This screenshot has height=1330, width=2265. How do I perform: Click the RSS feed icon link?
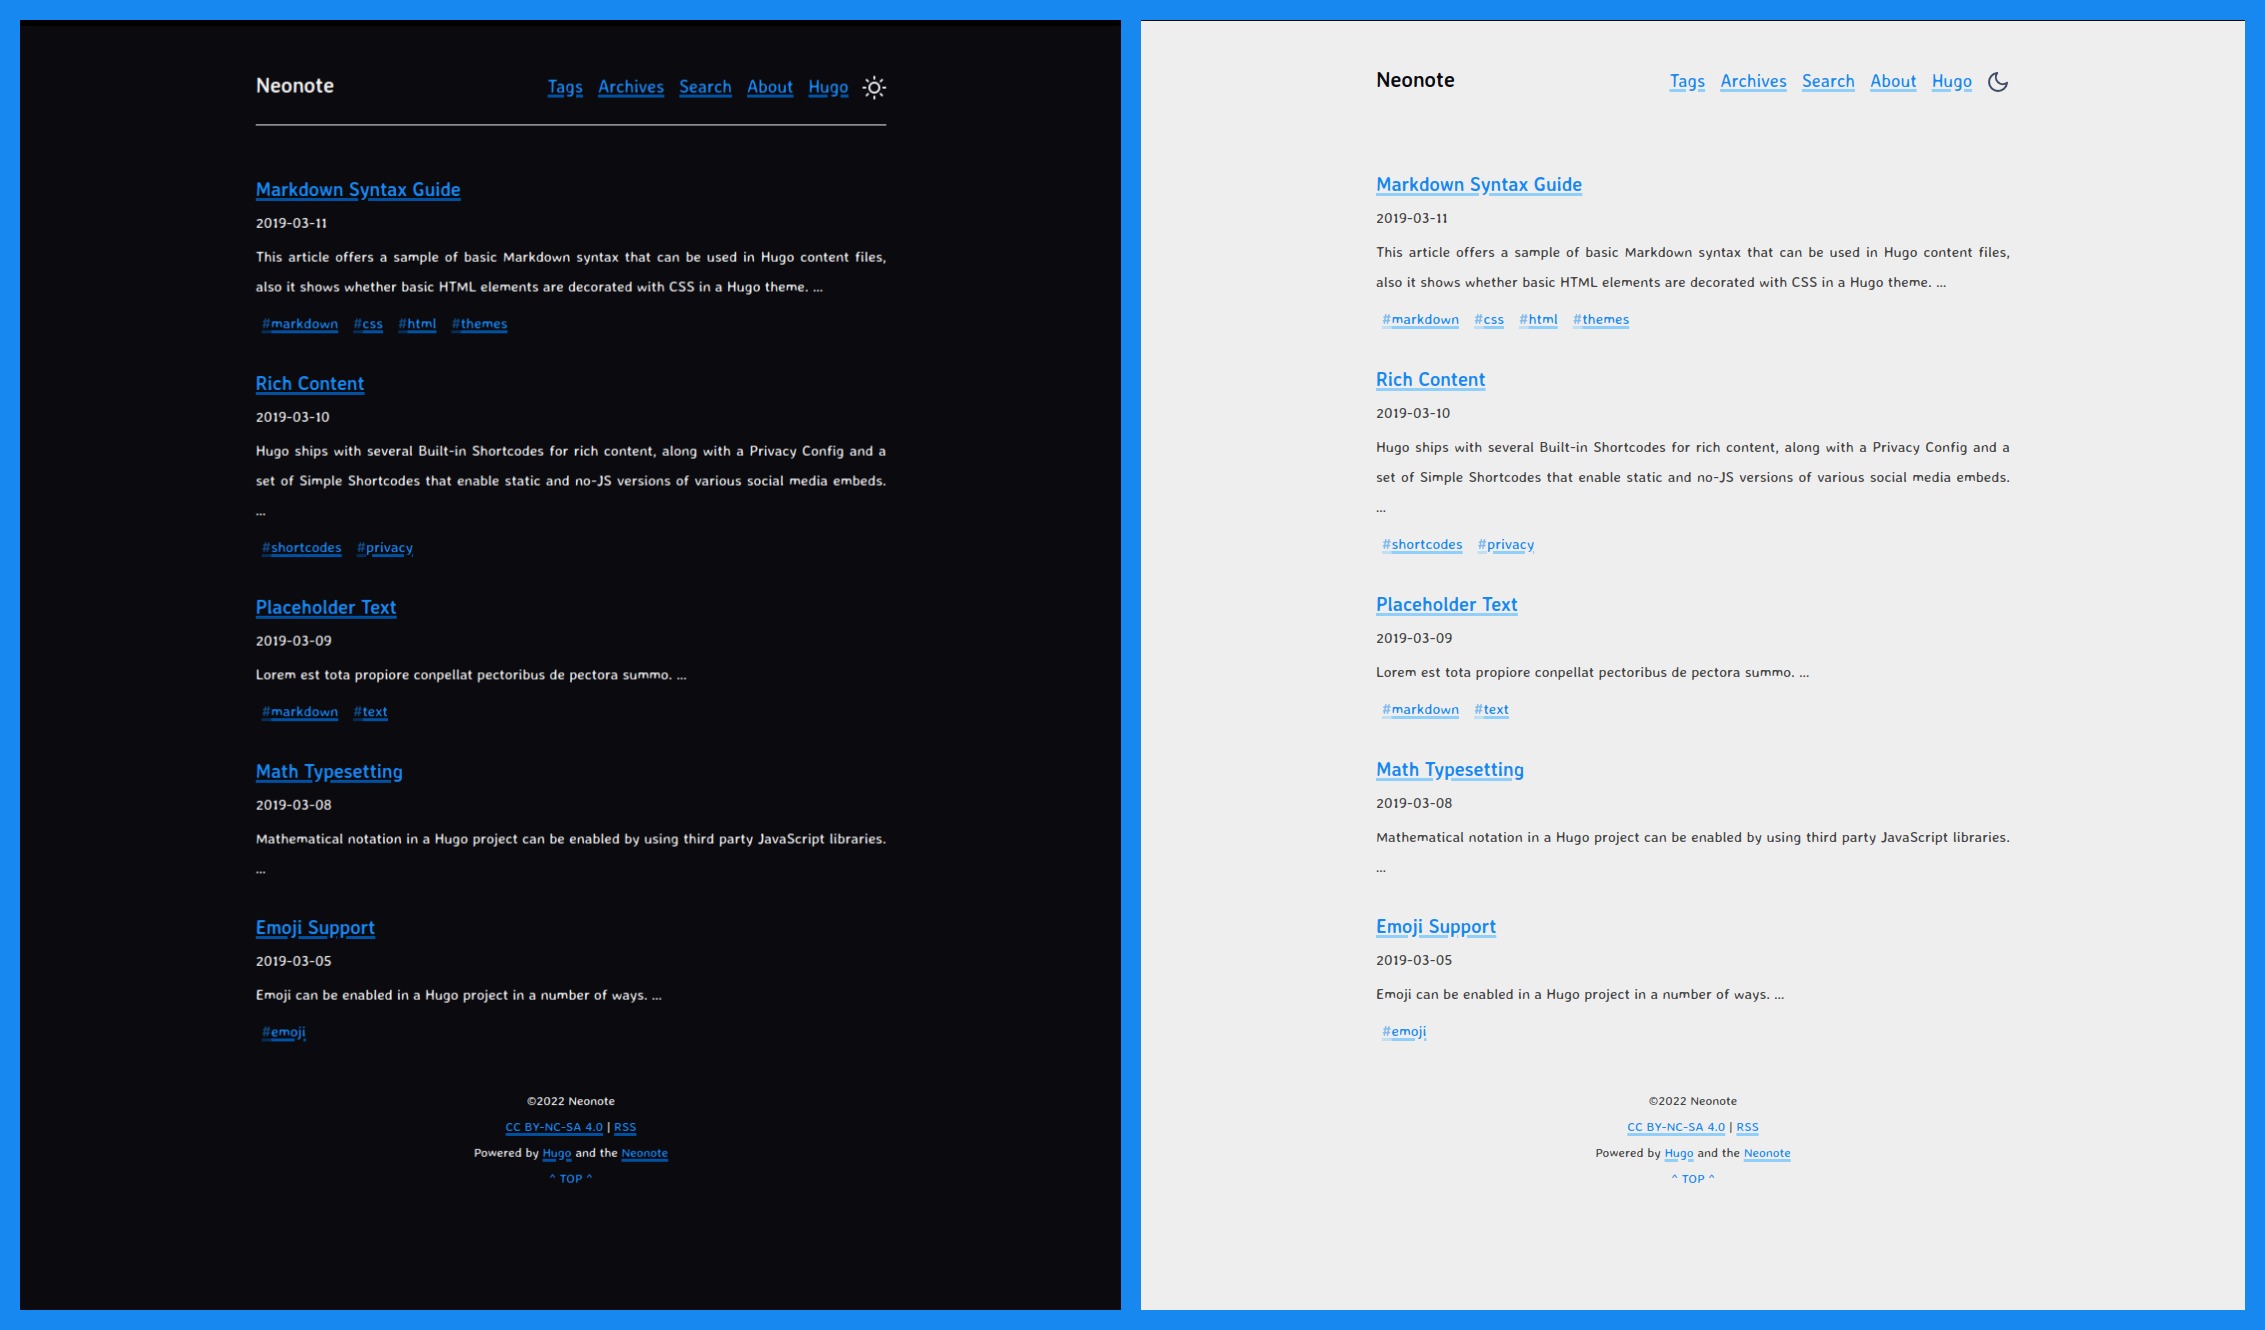(625, 1127)
